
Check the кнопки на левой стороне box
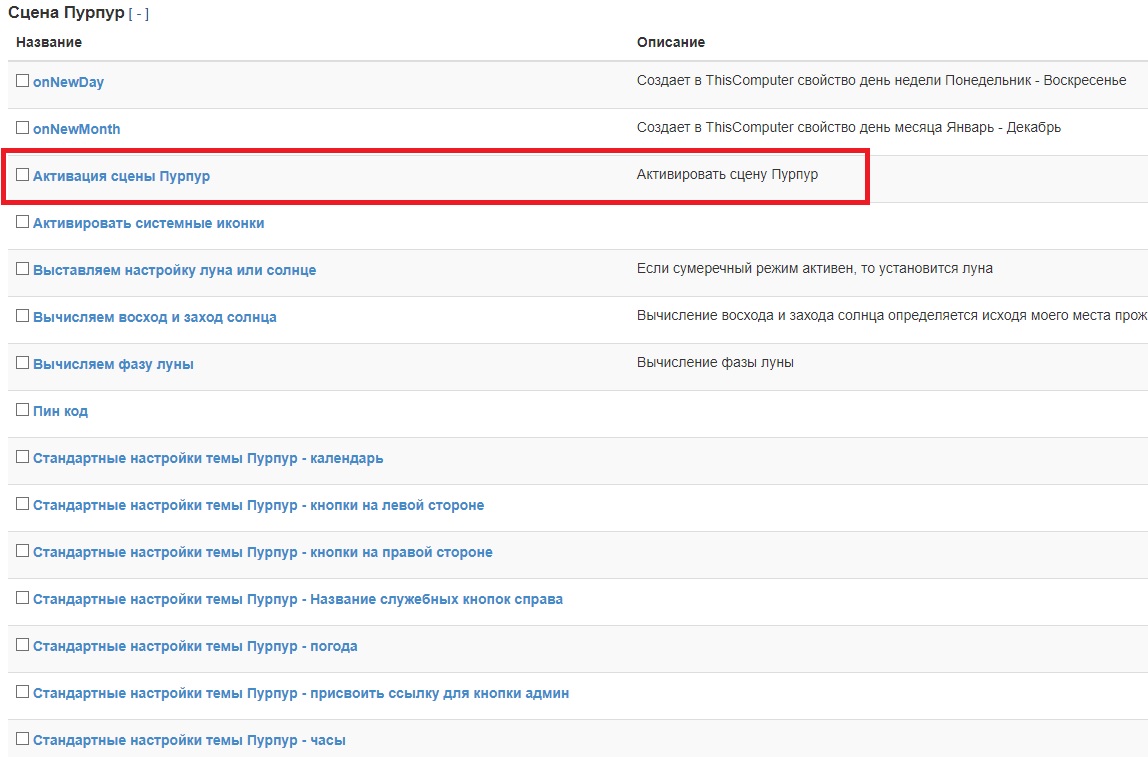pyautogui.click(x=23, y=504)
